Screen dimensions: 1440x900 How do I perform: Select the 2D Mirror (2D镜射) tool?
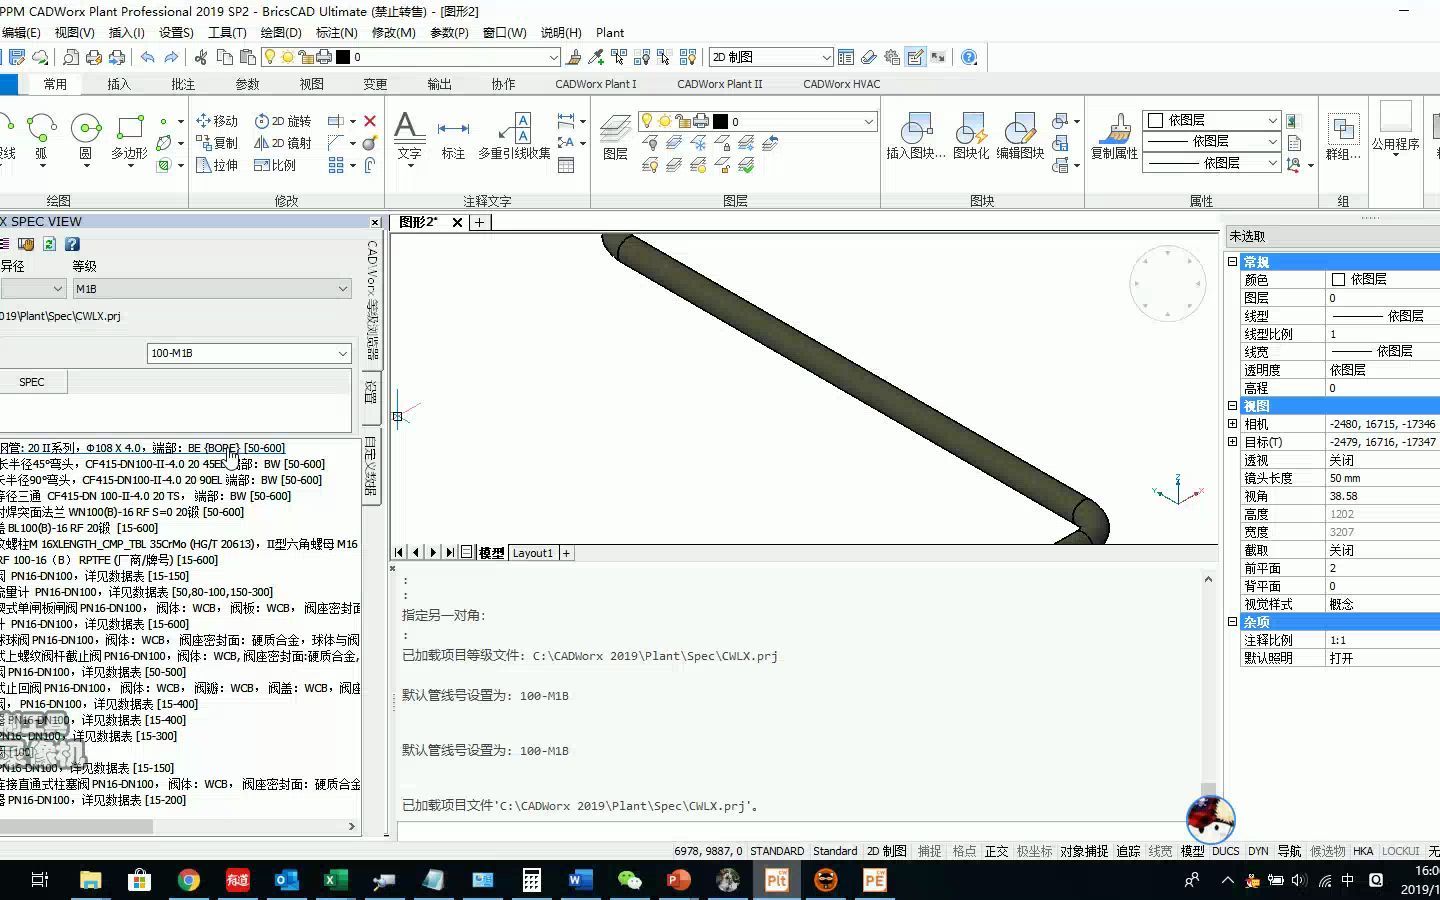[x=283, y=142]
